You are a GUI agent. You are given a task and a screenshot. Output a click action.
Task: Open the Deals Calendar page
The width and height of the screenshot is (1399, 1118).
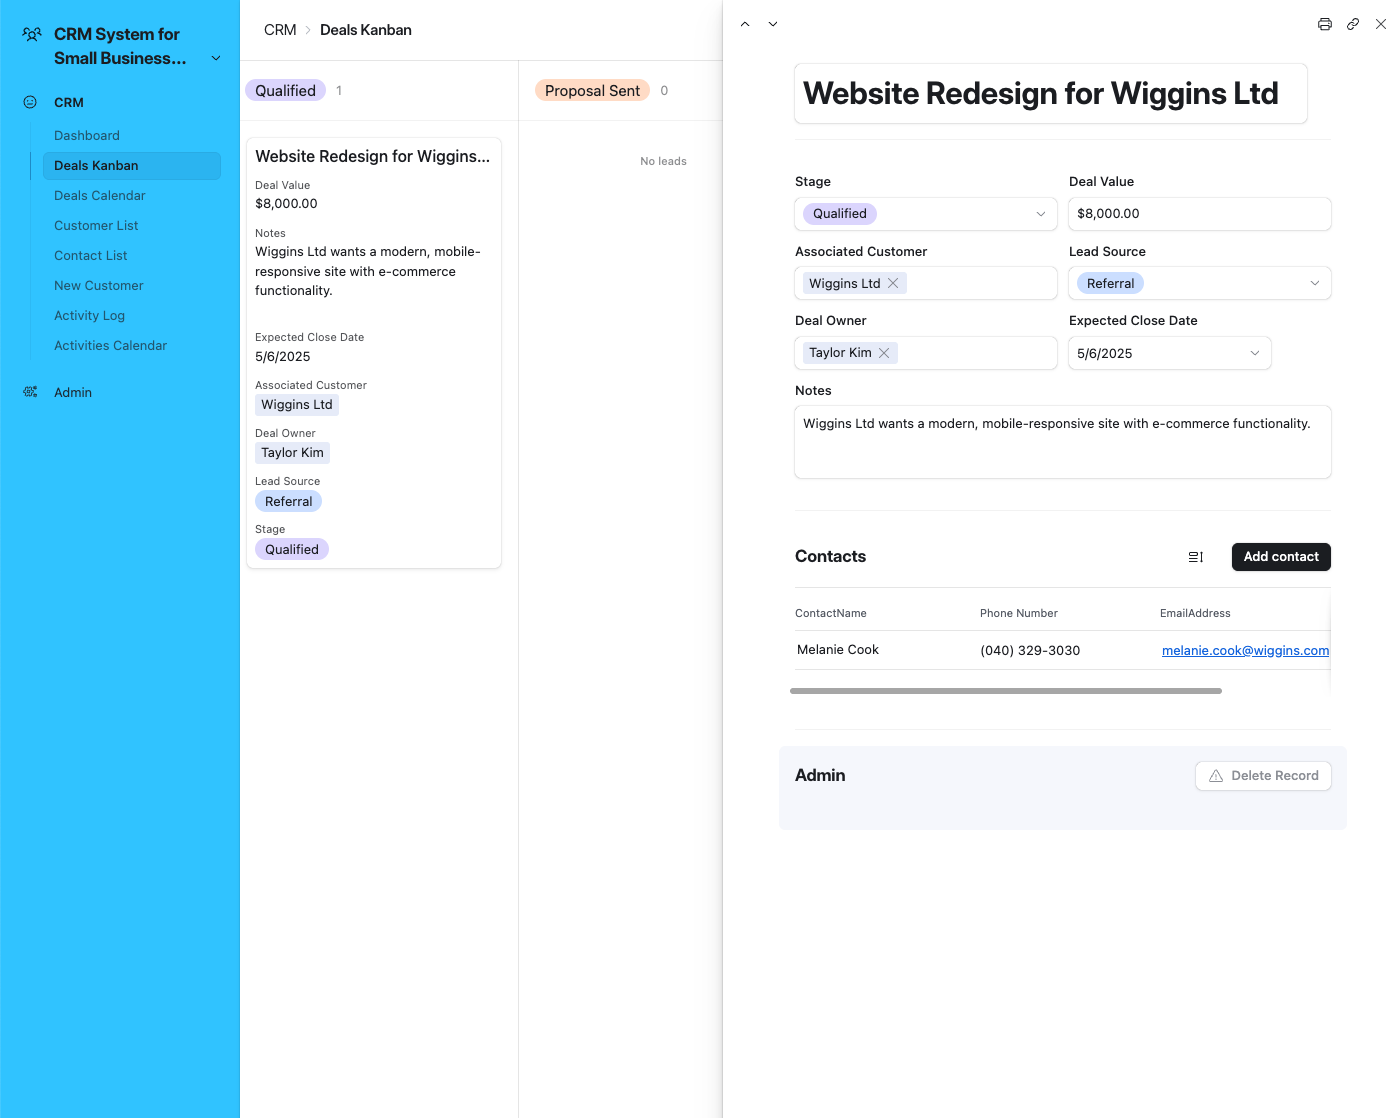(100, 195)
